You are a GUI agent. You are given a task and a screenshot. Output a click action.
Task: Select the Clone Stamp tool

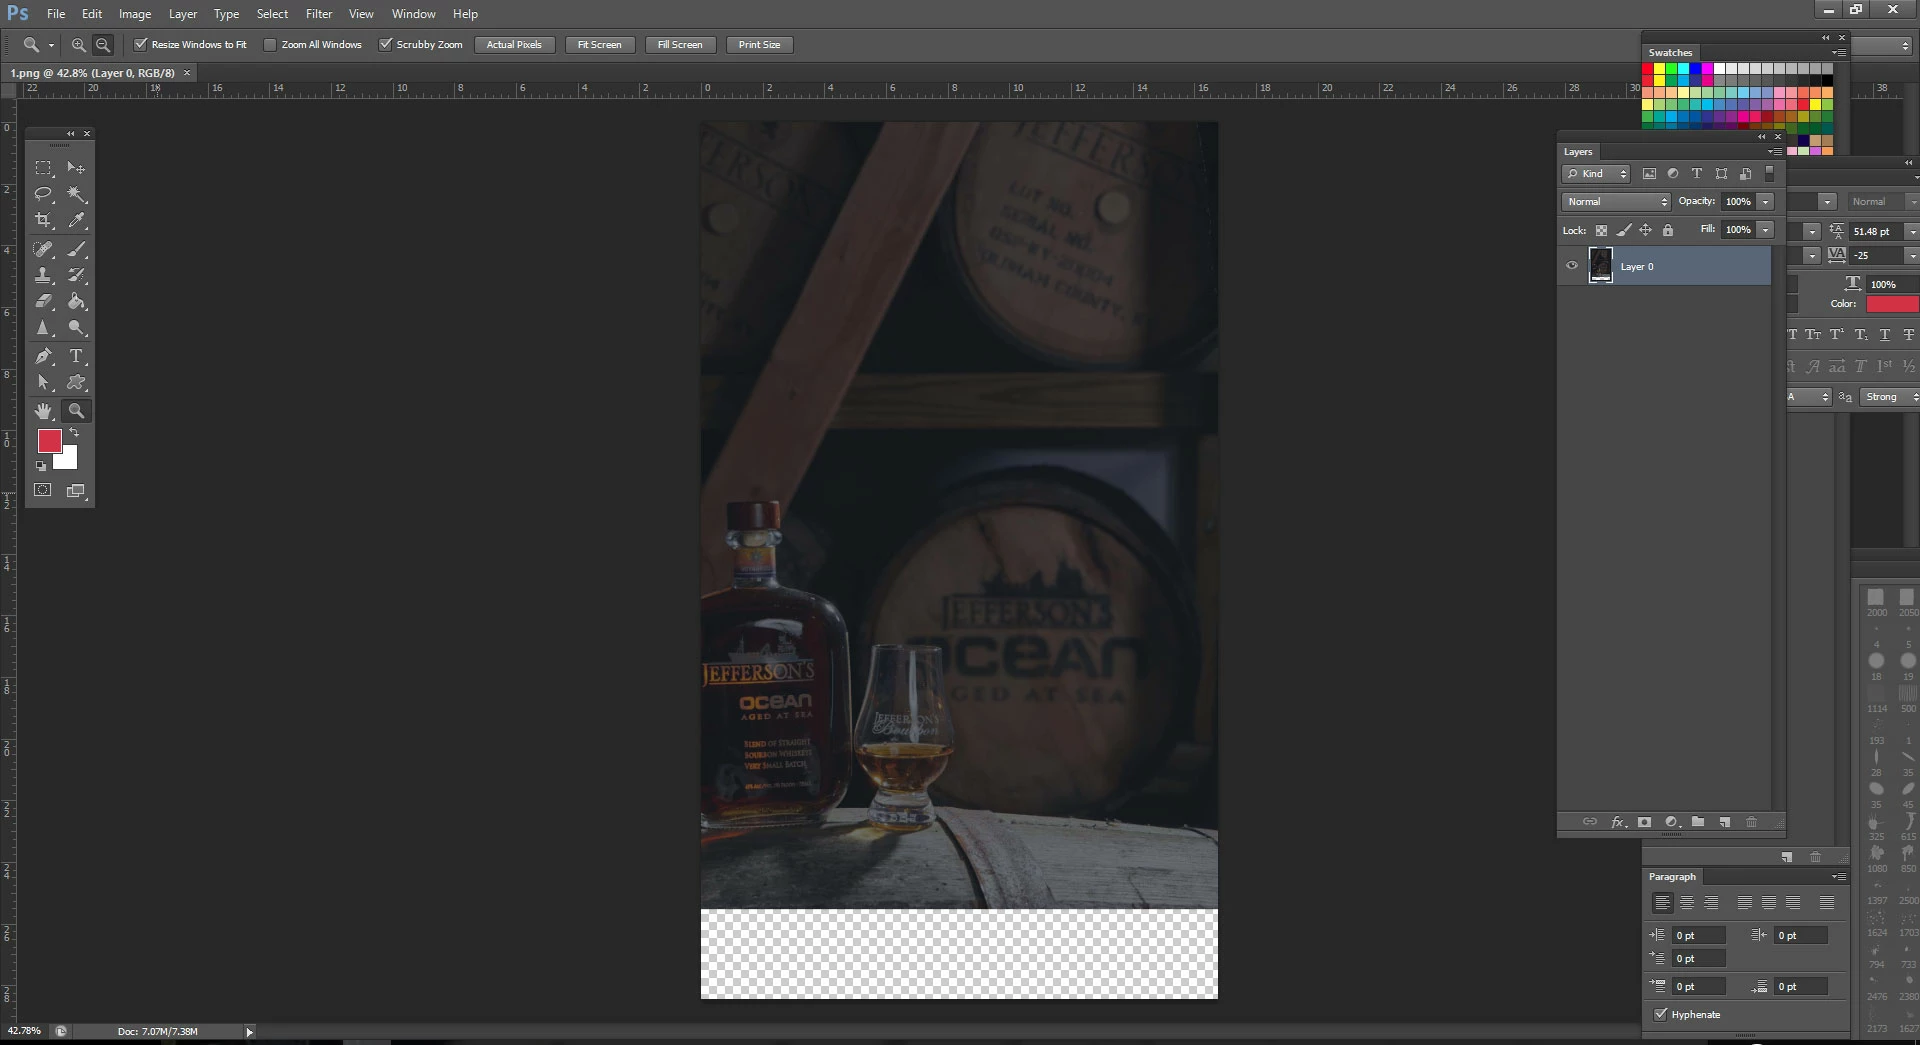tap(43, 275)
